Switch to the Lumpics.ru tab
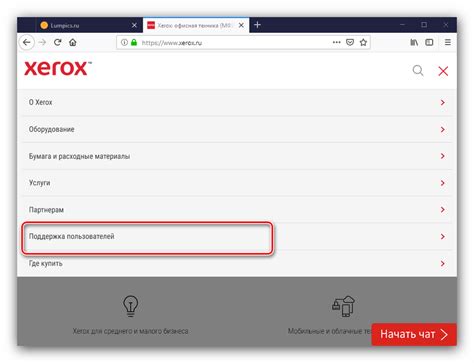Image resolution: width=474 pixels, height=363 pixels. coord(89,25)
